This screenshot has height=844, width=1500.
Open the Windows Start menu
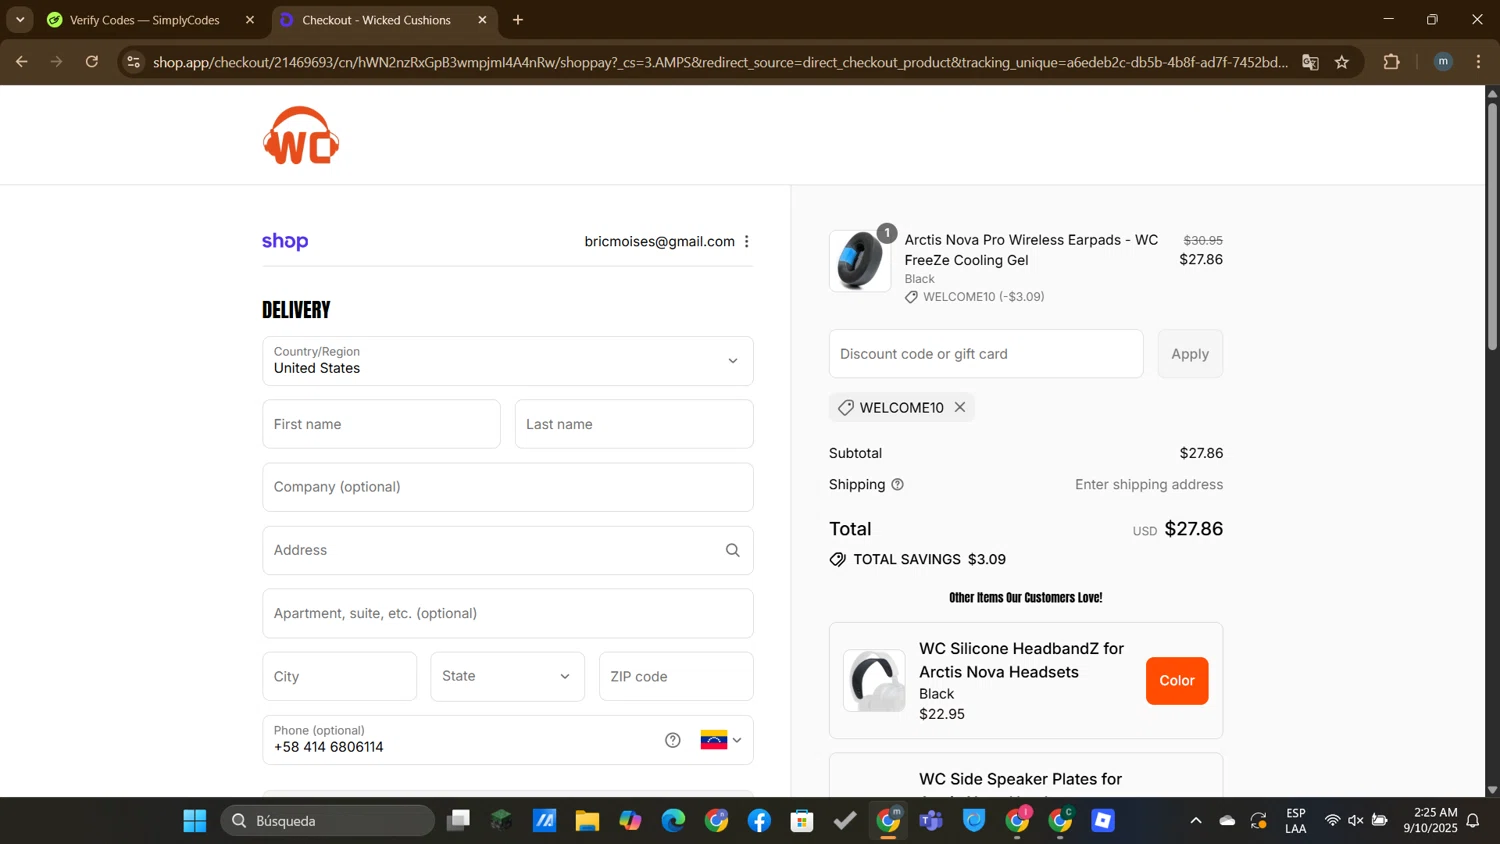(x=195, y=821)
